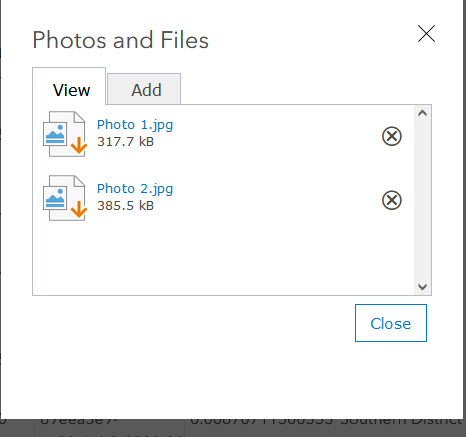Click the scrollbar down arrow in file list
The image size is (466, 437).
pyautogui.click(x=422, y=287)
